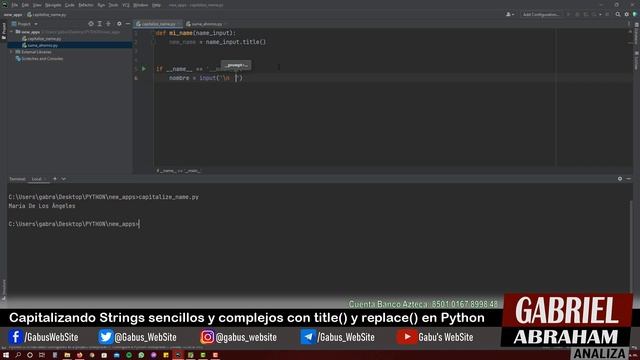The width and height of the screenshot is (640, 360).
Task: Click Telegram icon in overlay banner
Action: tap(308, 337)
